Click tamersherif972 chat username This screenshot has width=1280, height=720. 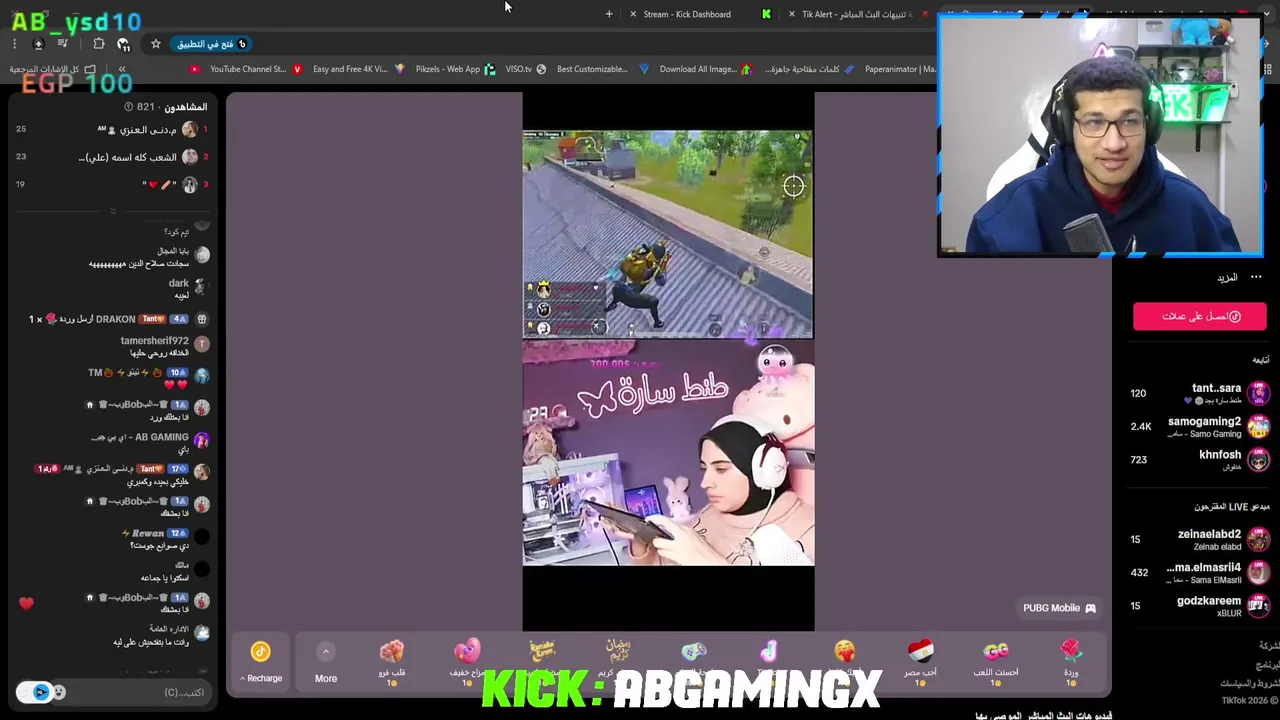pos(154,341)
